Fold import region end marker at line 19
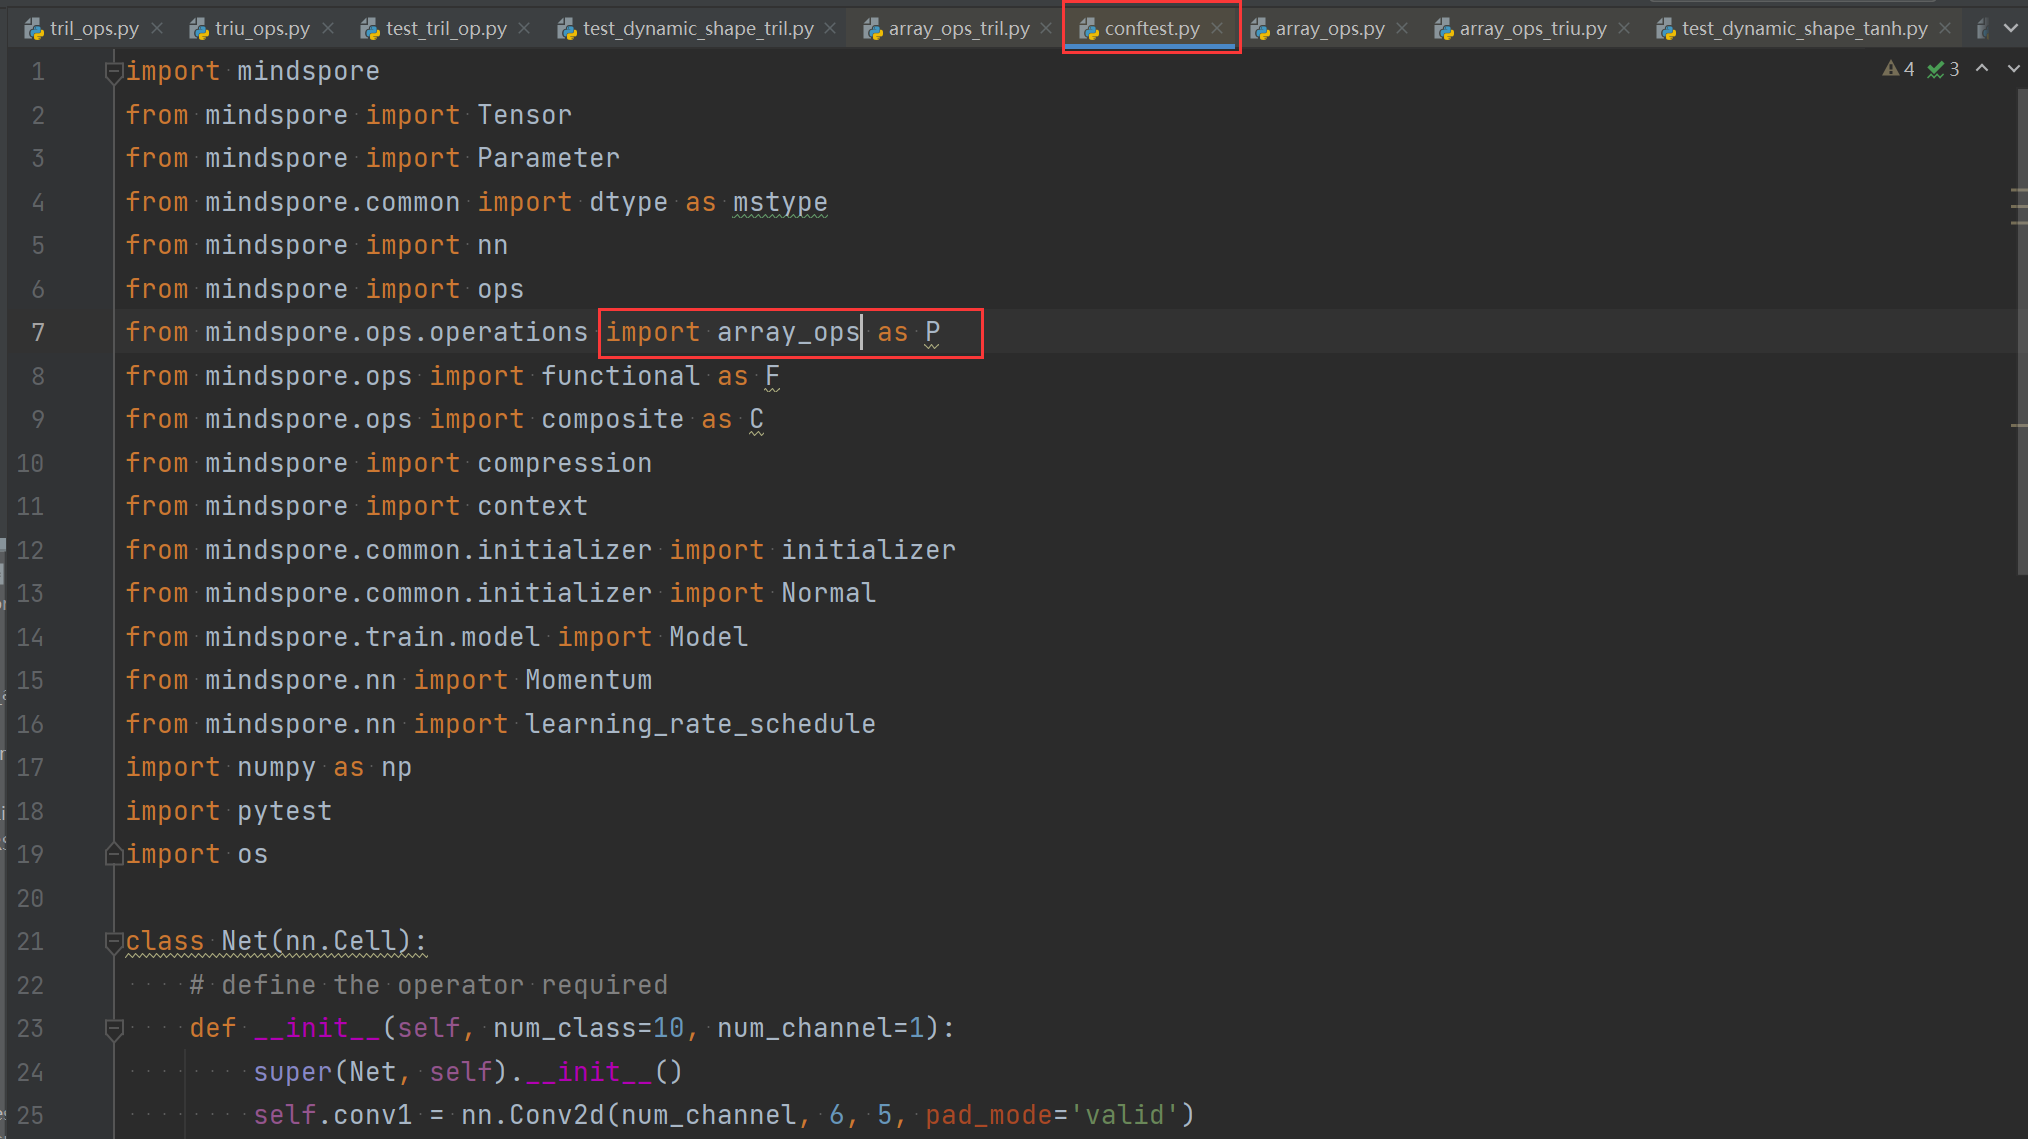This screenshot has height=1139, width=2028. pyautogui.click(x=113, y=854)
